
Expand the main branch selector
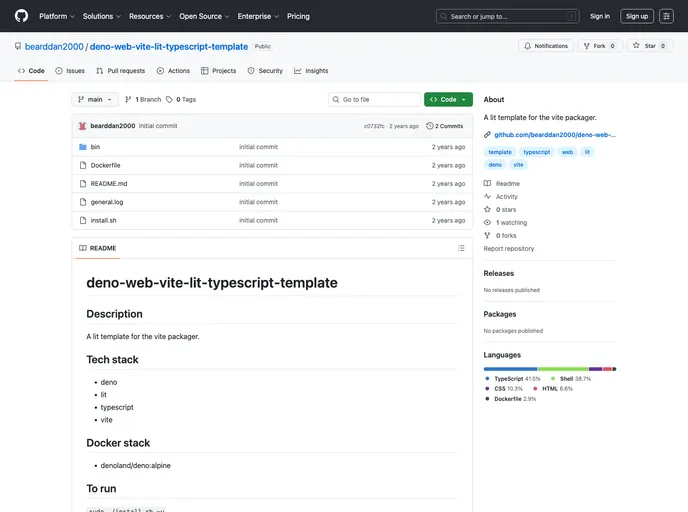(95, 100)
